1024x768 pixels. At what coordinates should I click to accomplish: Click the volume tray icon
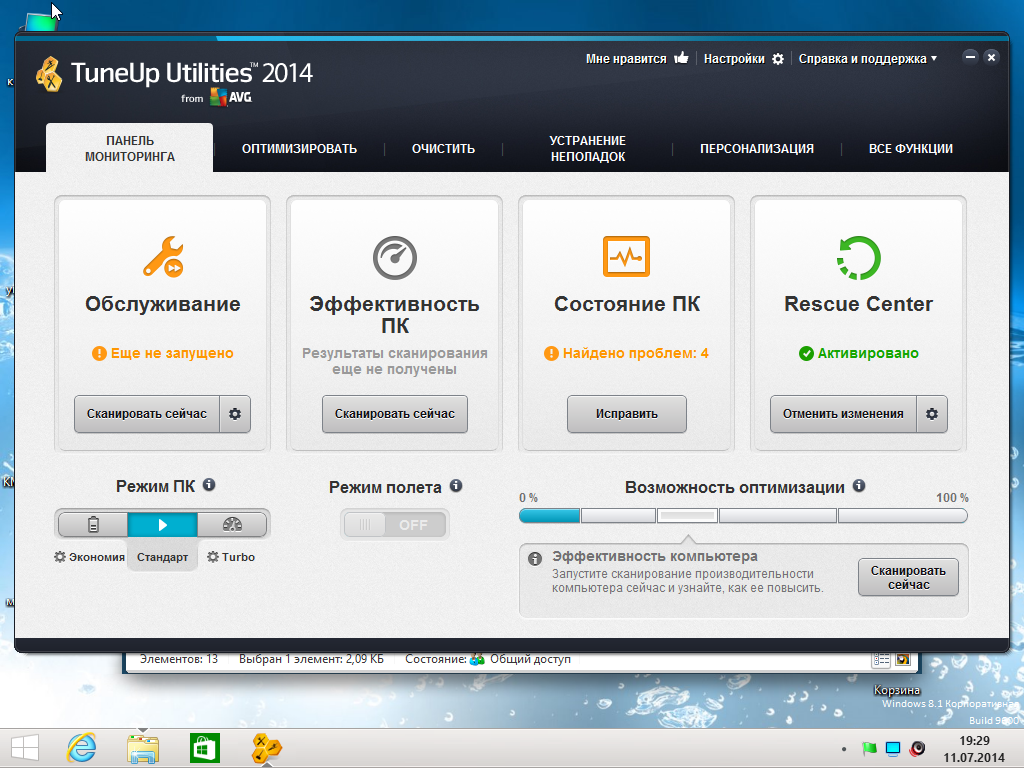point(918,748)
